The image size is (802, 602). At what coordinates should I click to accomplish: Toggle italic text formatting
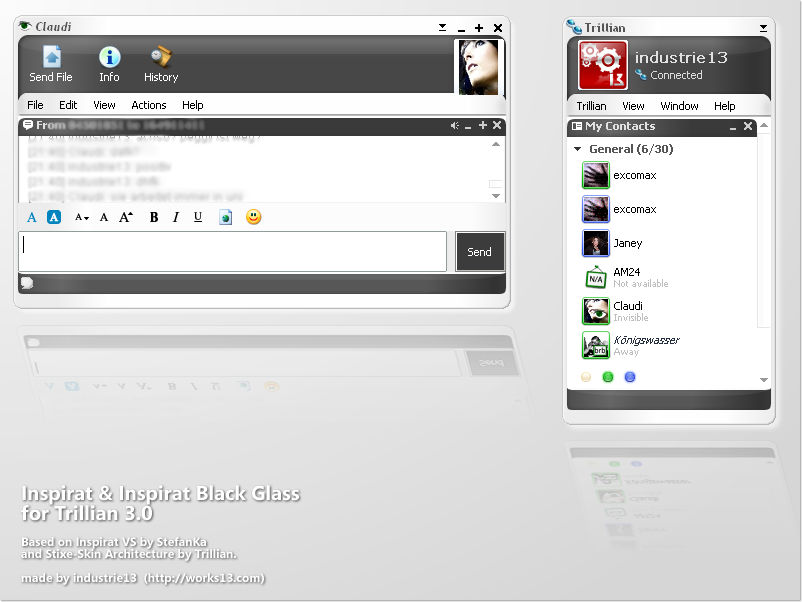(174, 217)
